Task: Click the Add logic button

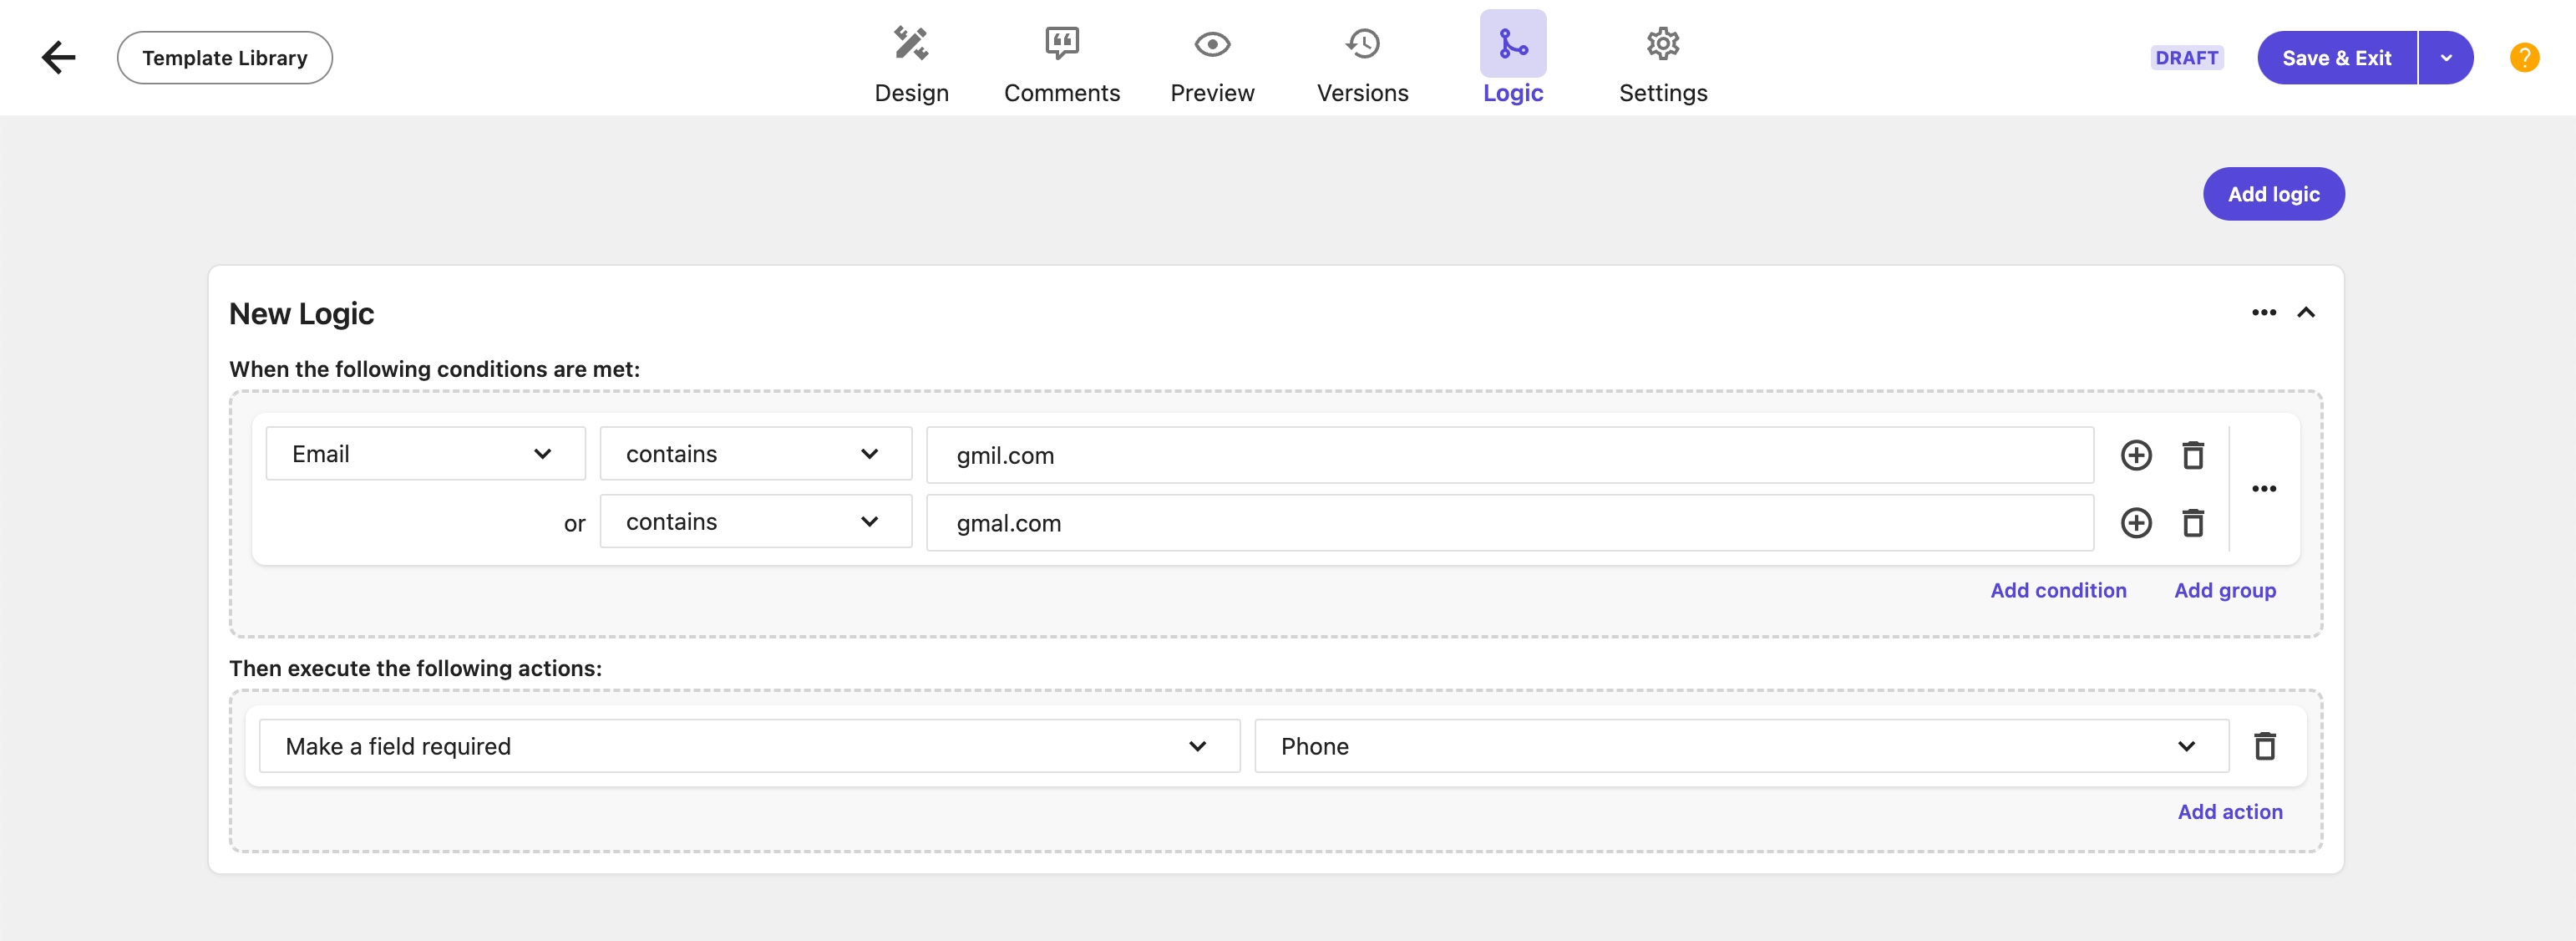Action: click(2274, 192)
